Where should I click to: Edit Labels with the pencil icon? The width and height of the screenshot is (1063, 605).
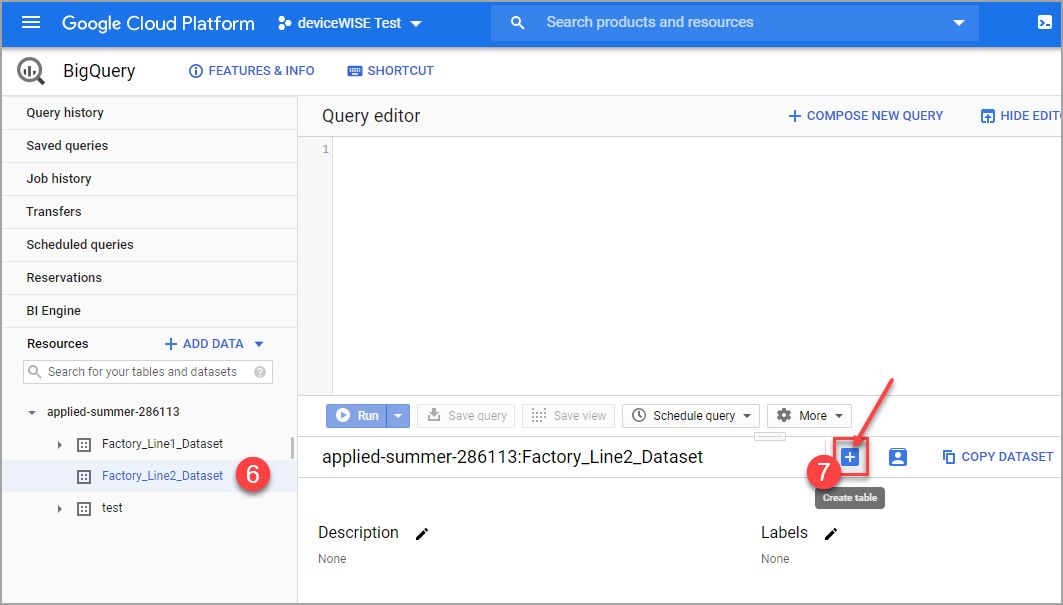[x=830, y=534]
